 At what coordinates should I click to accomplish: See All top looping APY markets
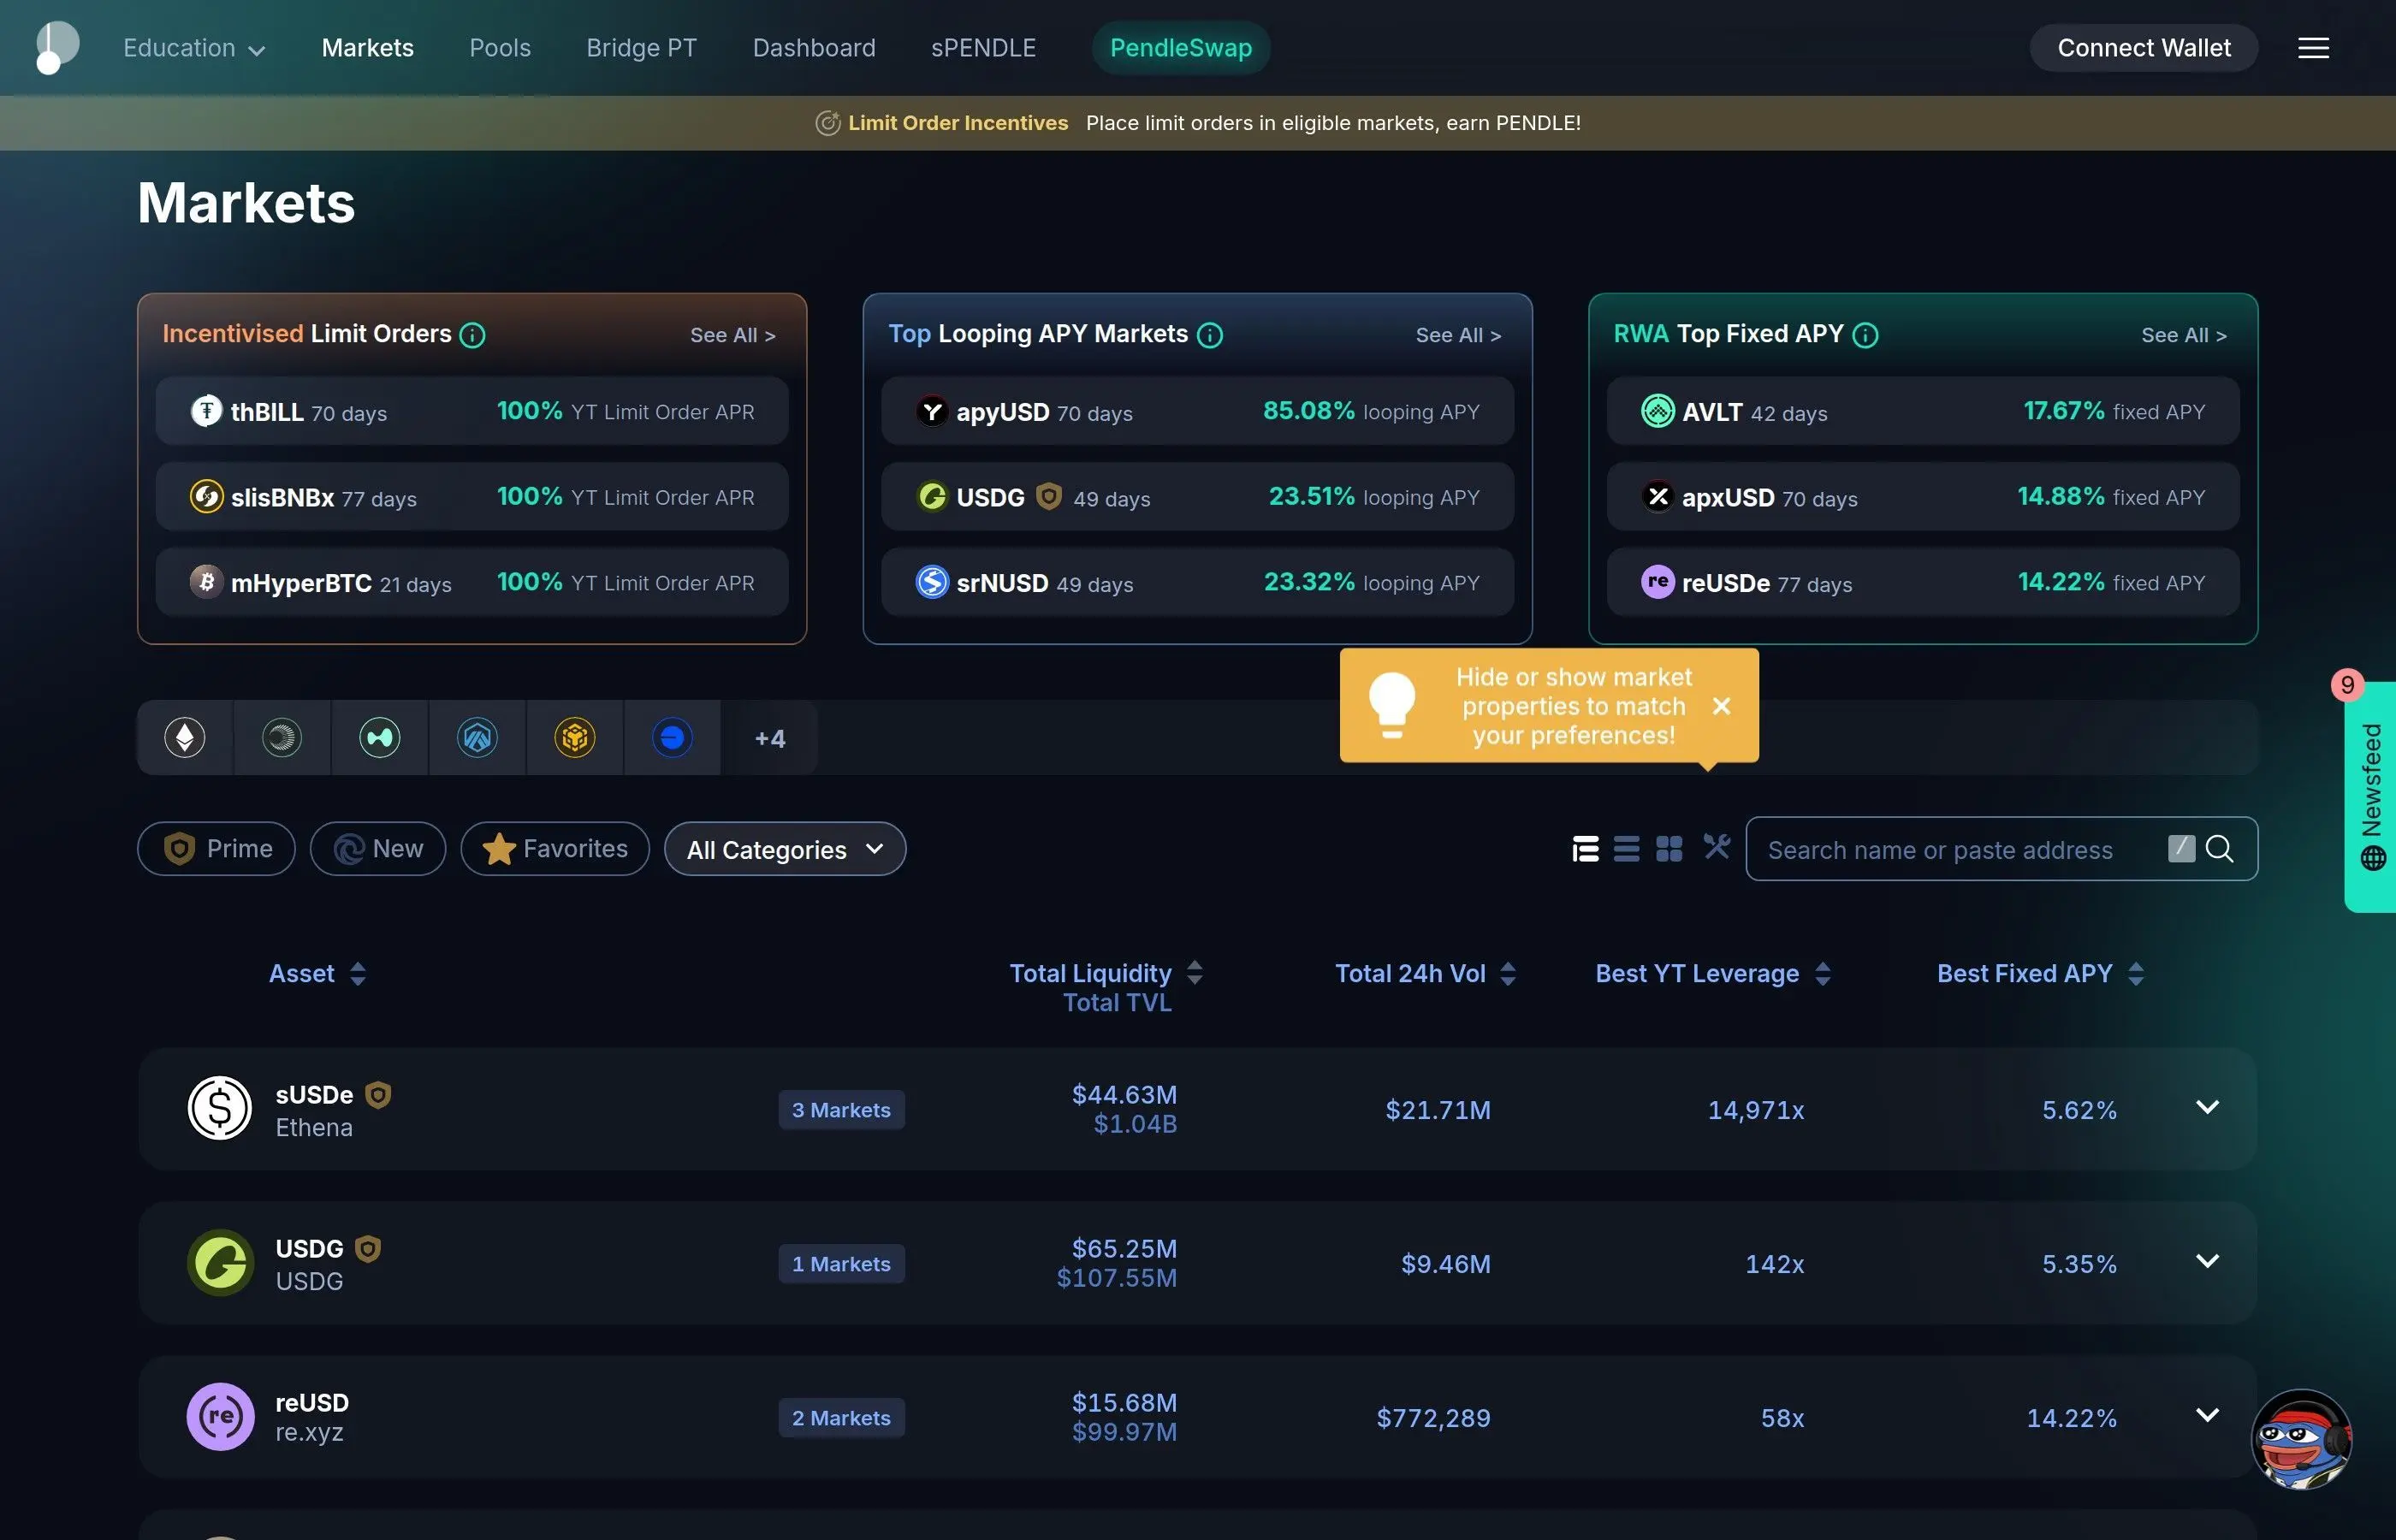[1458, 336]
